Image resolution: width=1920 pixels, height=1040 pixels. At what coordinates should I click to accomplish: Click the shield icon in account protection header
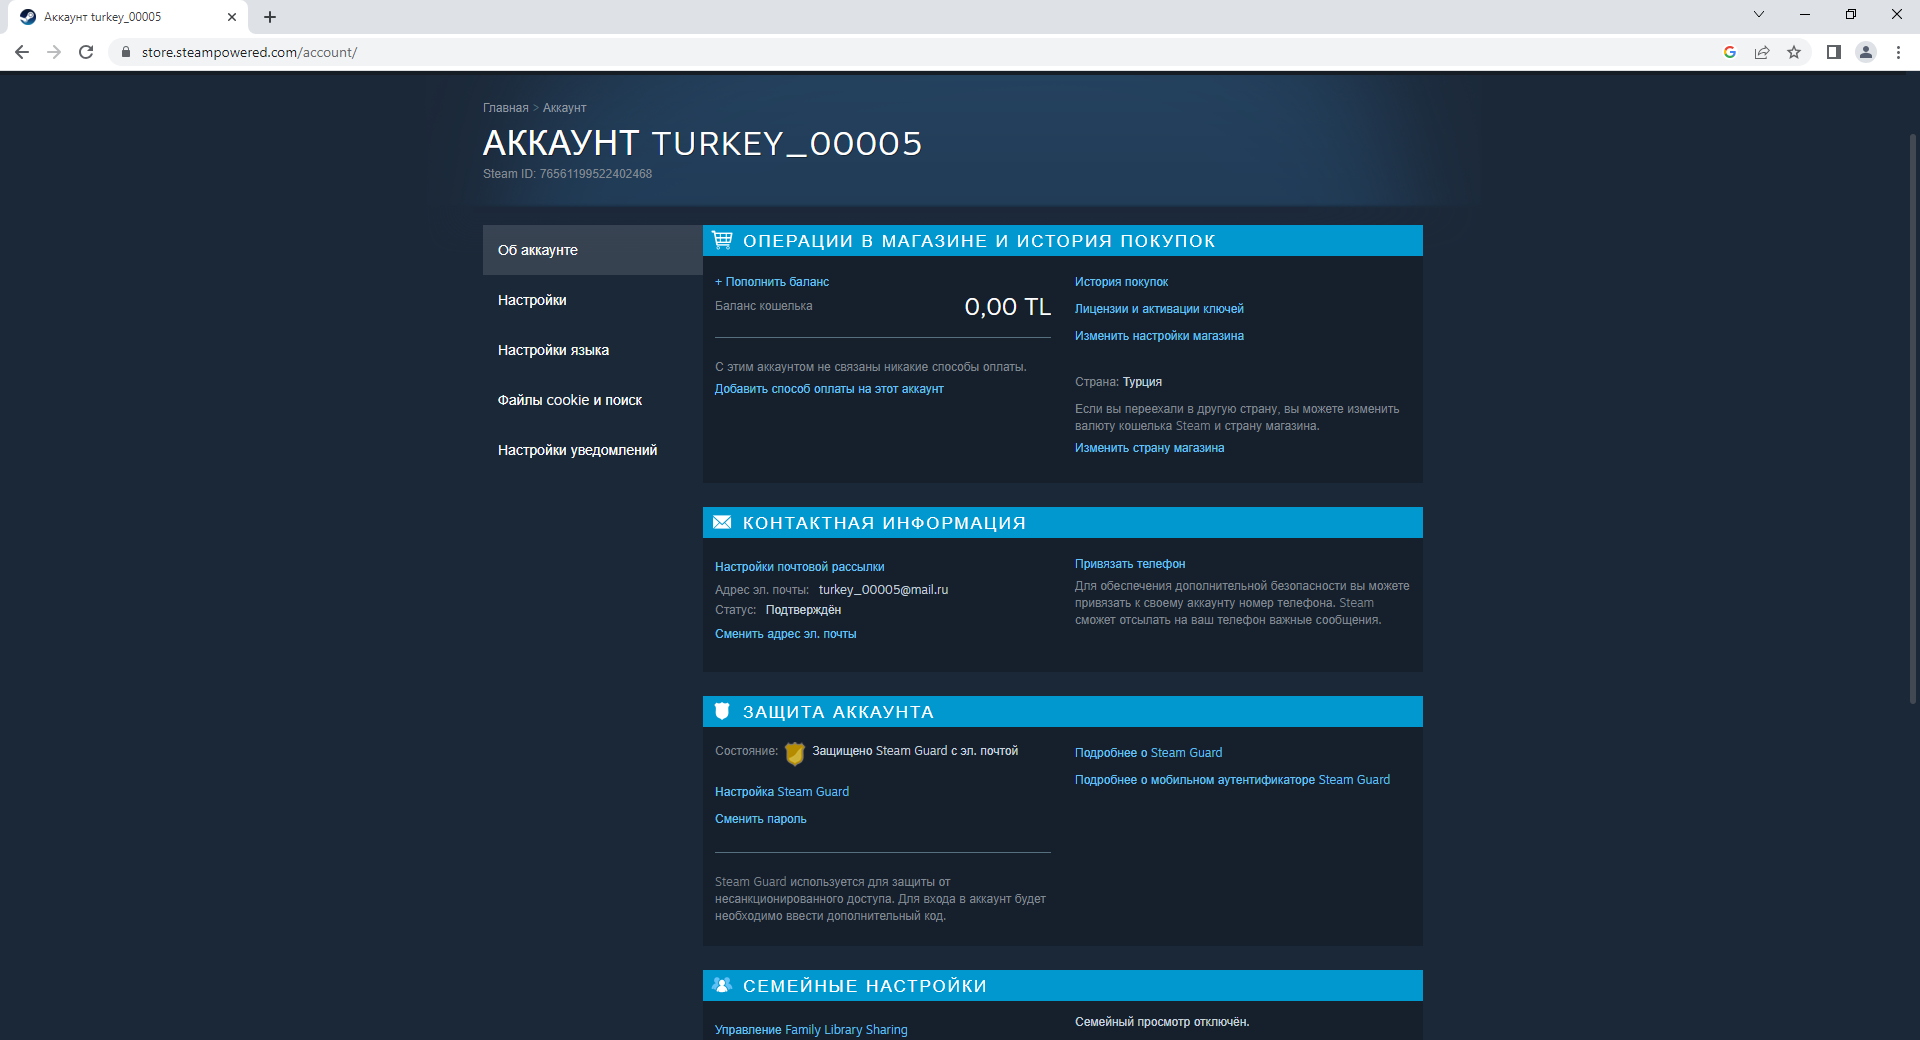click(x=722, y=711)
